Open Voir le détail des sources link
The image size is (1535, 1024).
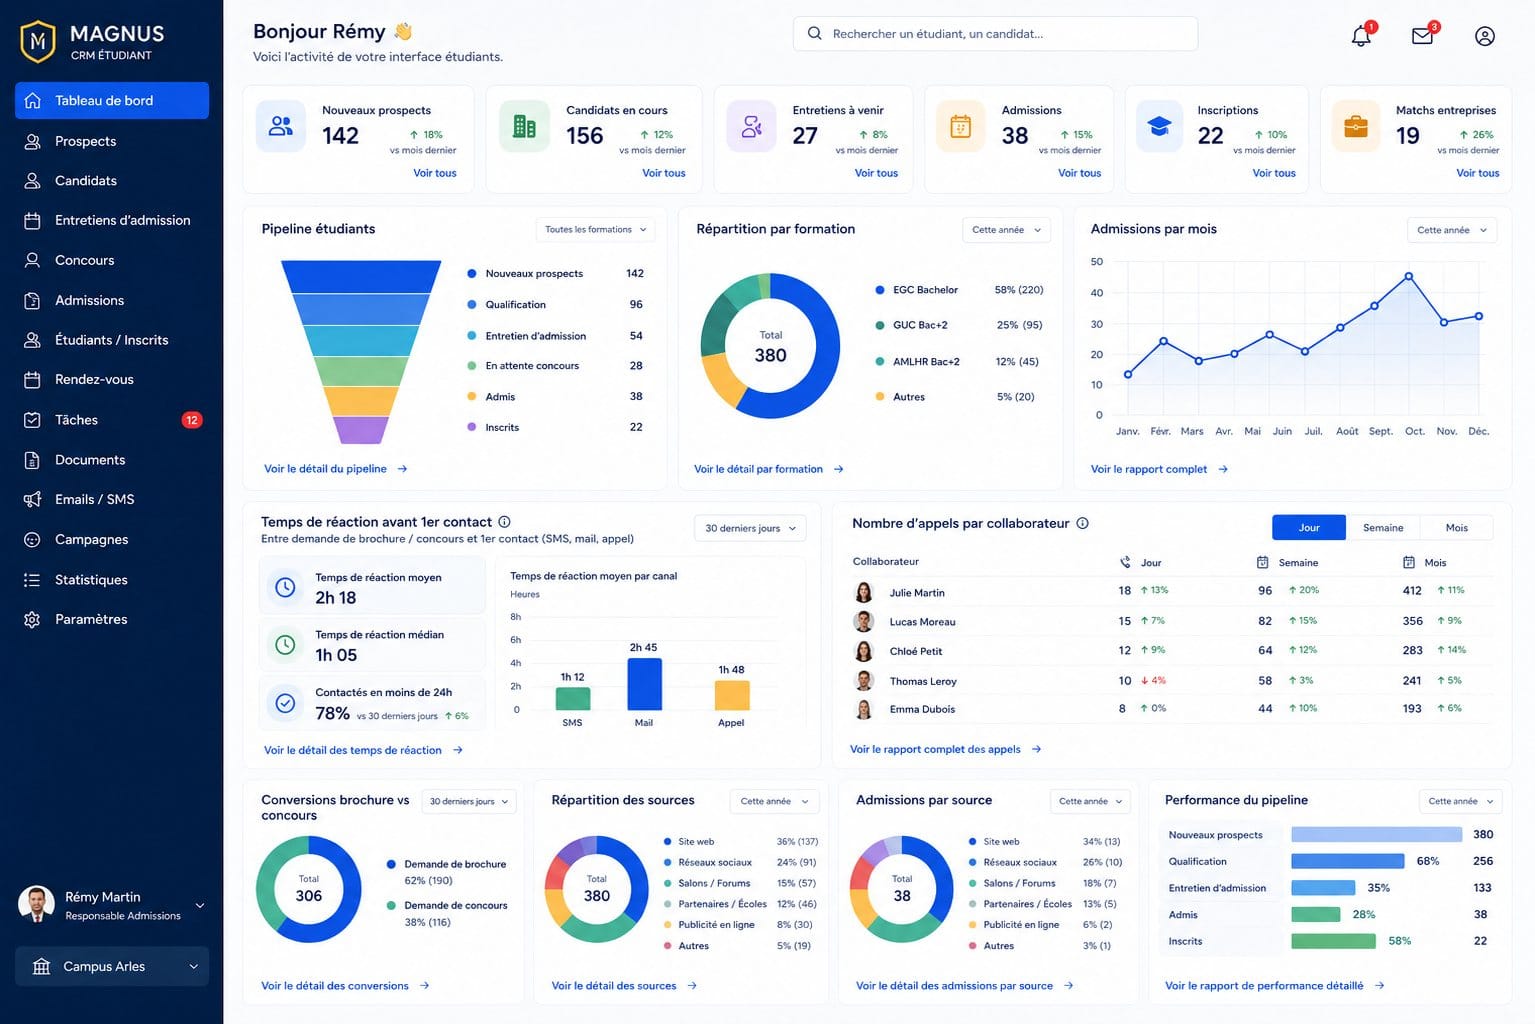tap(624, 986)
